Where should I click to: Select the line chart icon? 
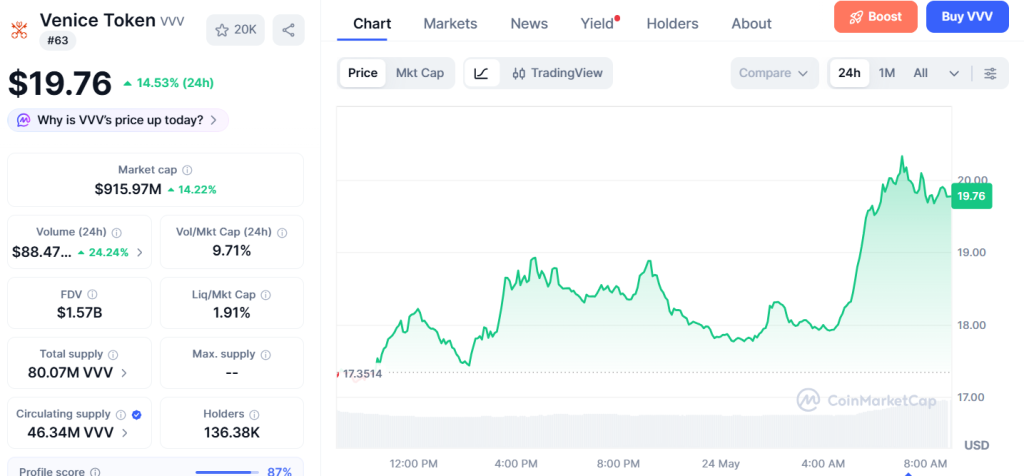[482, 73]
